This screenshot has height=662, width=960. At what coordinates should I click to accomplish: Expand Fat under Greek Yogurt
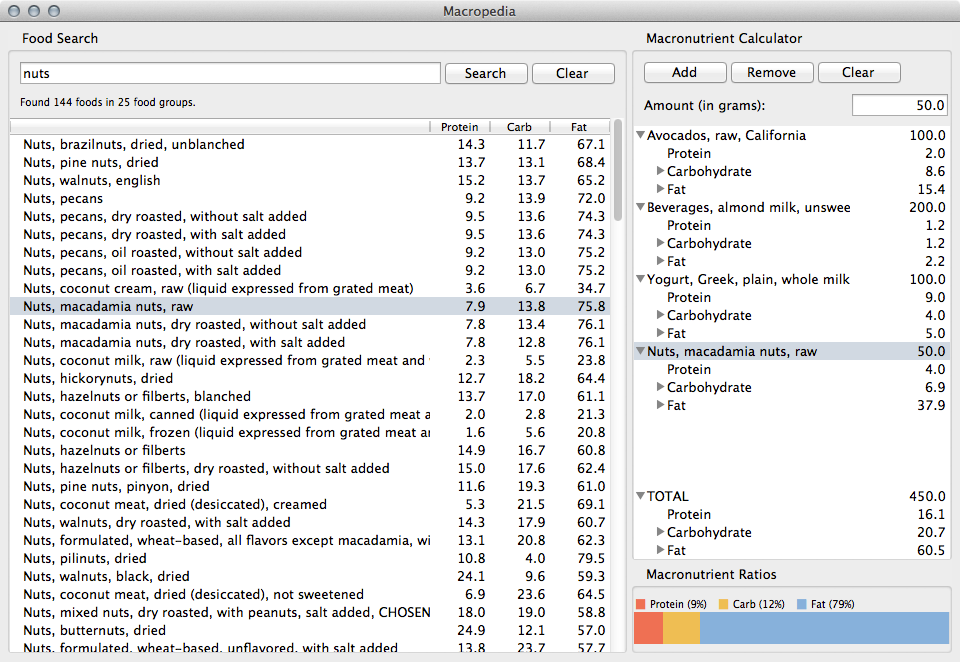pyautogui.click(x=660, y=333)
